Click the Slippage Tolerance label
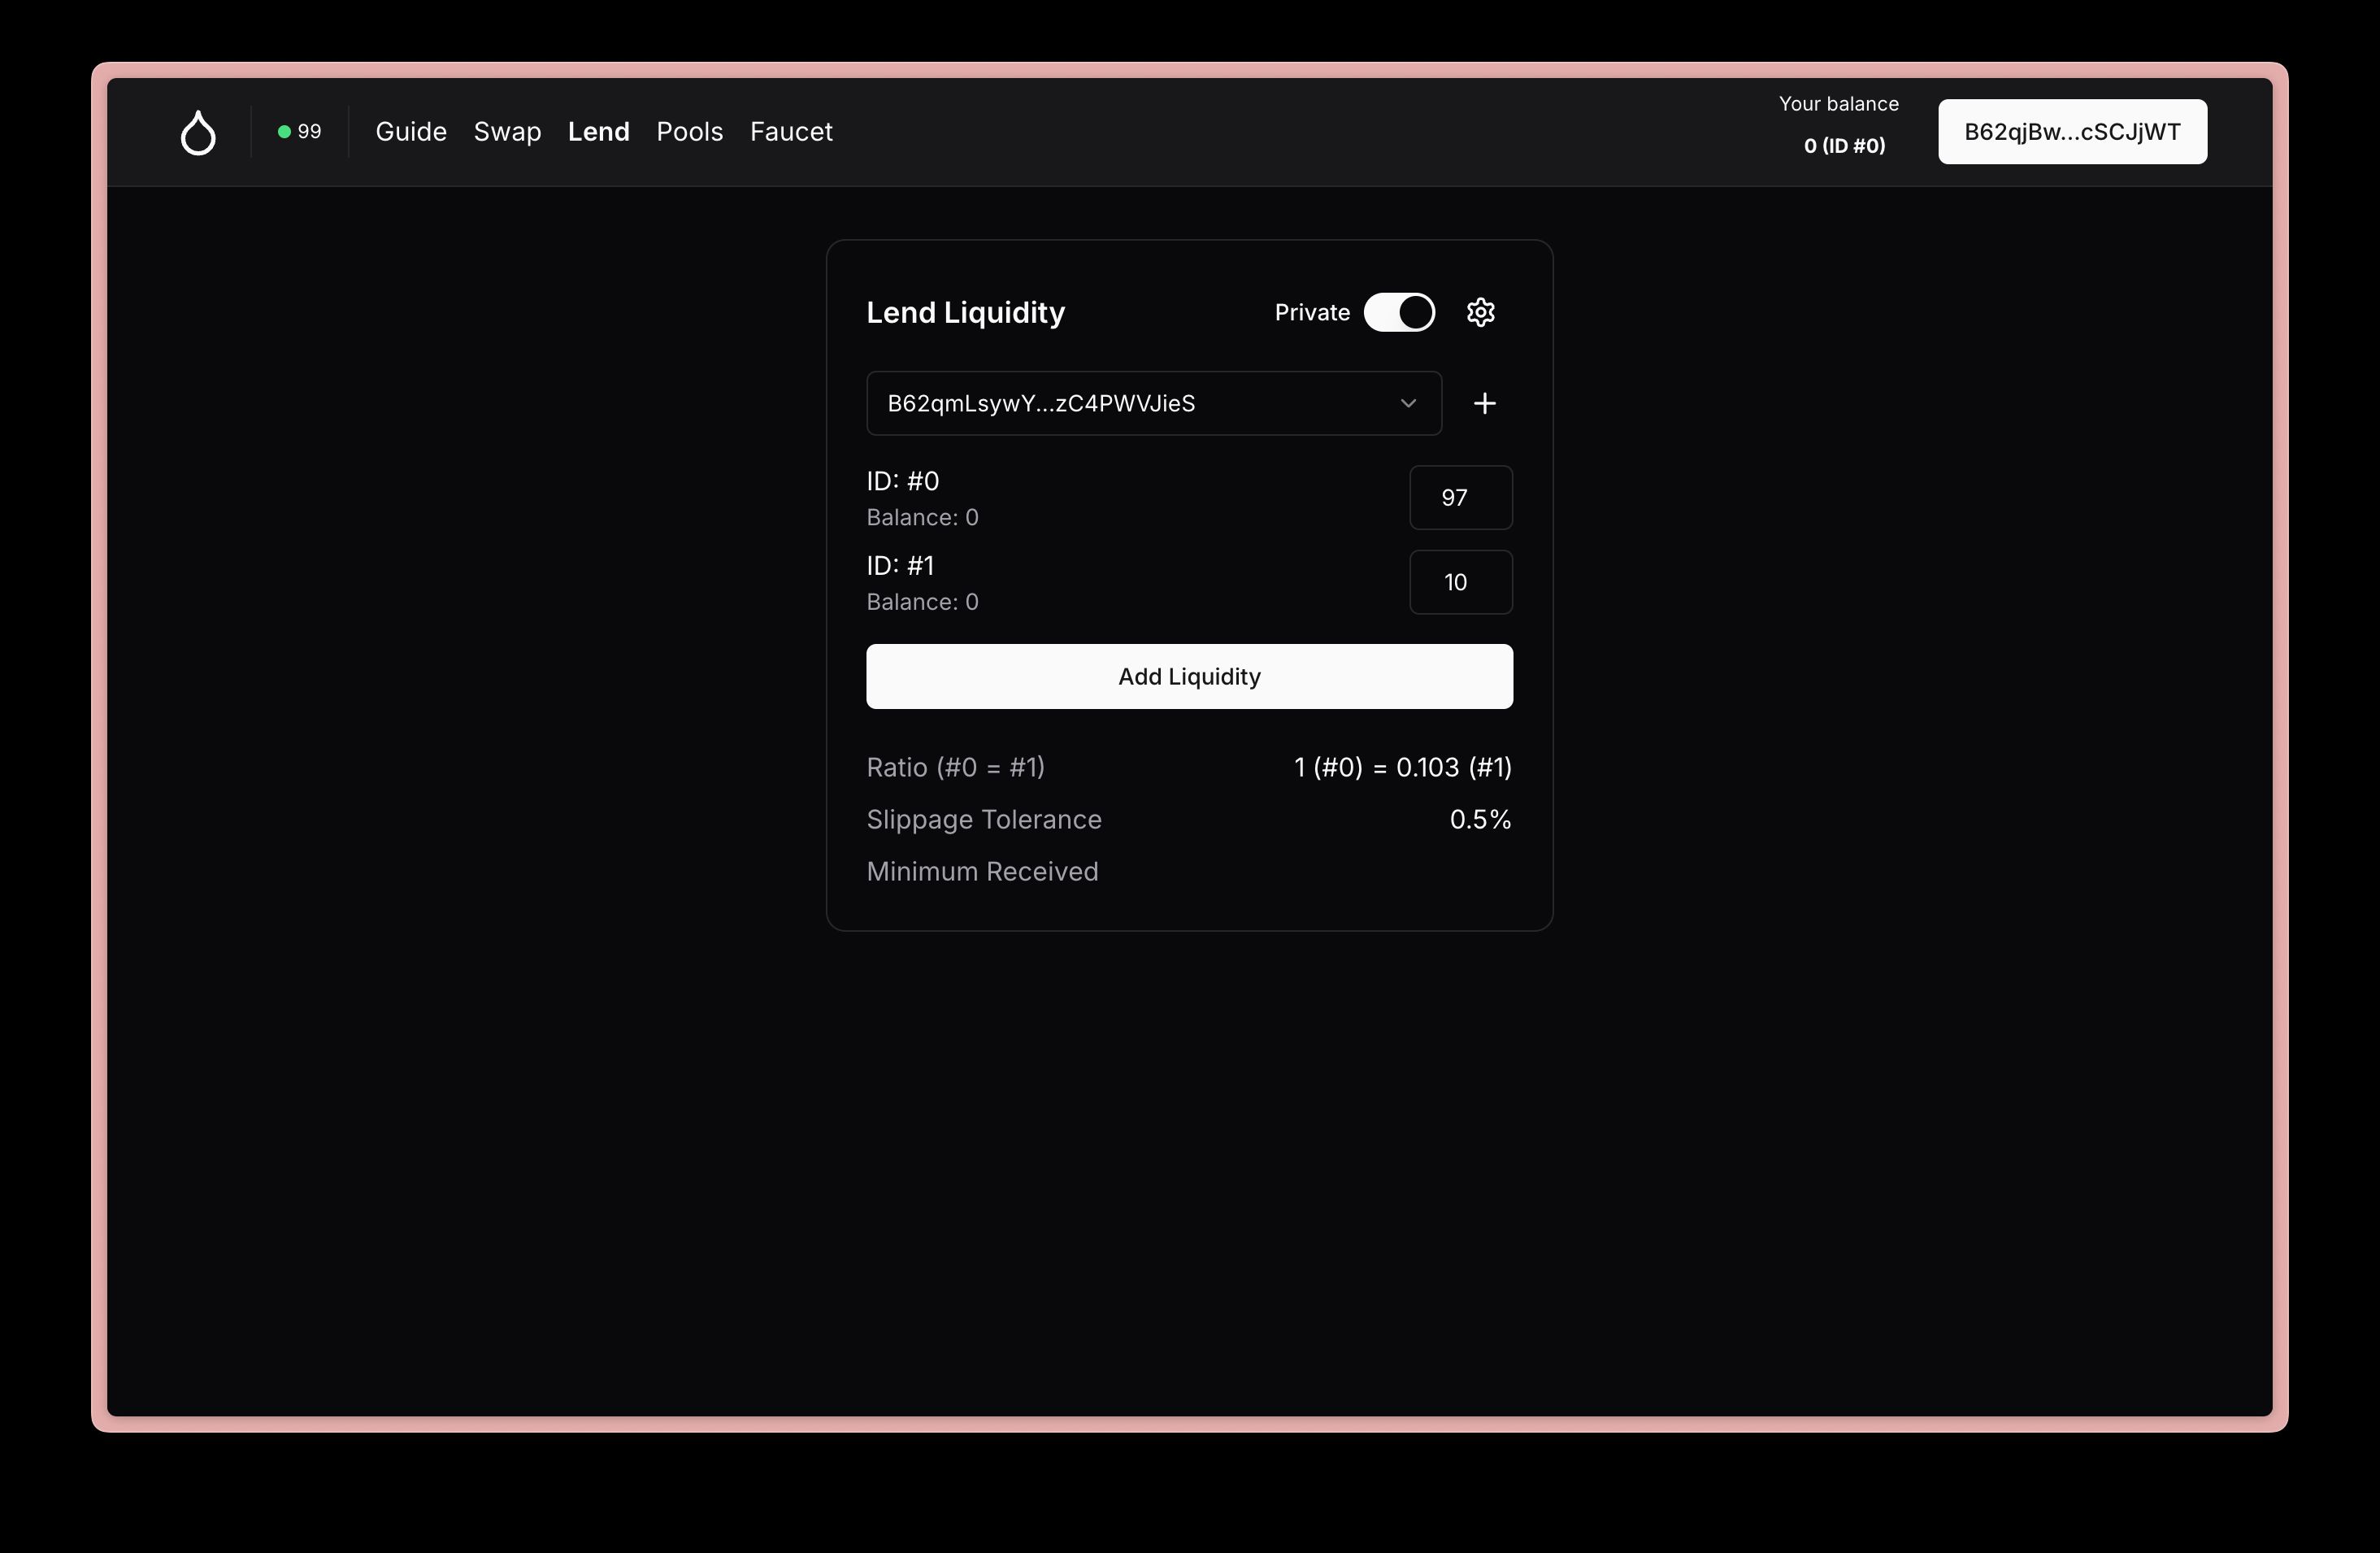This screenshot has height=1553, width=2380. pos(984,820)
